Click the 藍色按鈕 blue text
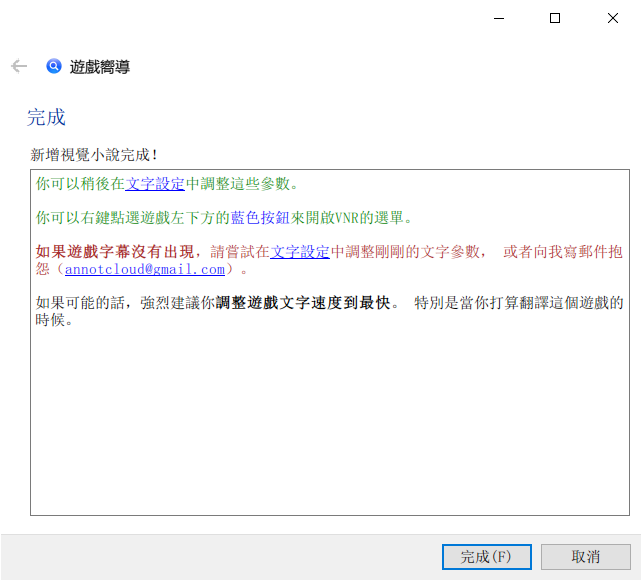 [260, 218]
